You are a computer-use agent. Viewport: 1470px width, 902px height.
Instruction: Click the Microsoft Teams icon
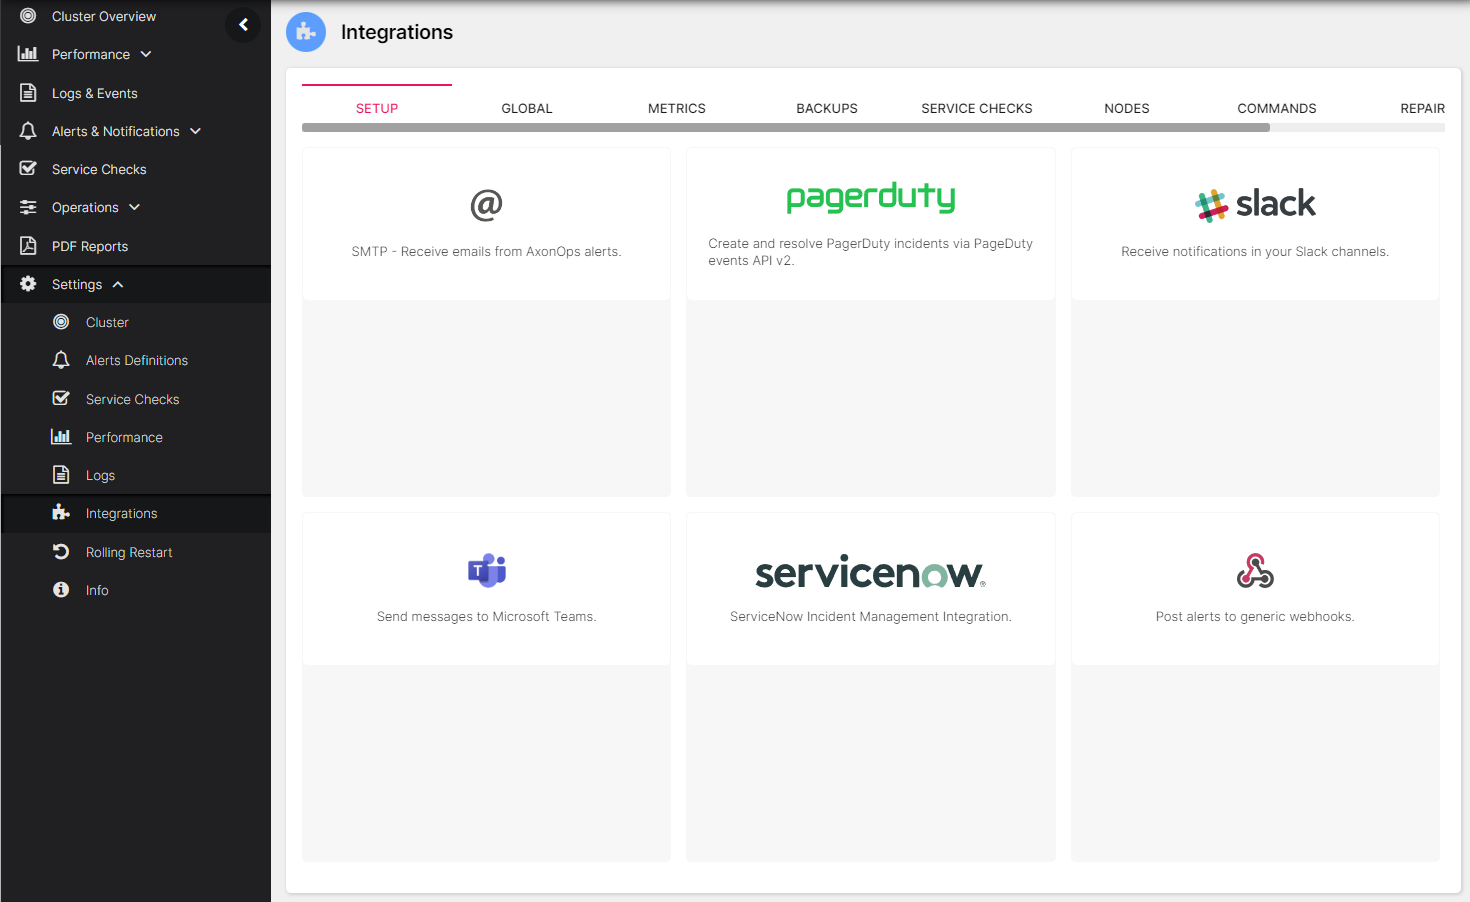(x=486, y=570)
